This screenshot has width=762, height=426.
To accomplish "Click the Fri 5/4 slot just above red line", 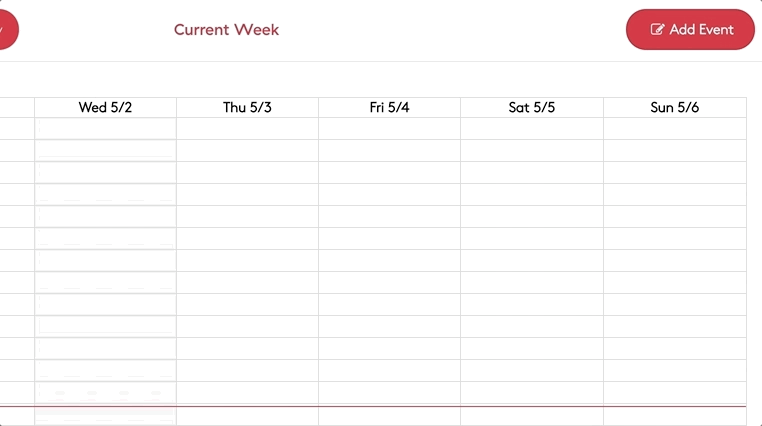I will 389,393.
